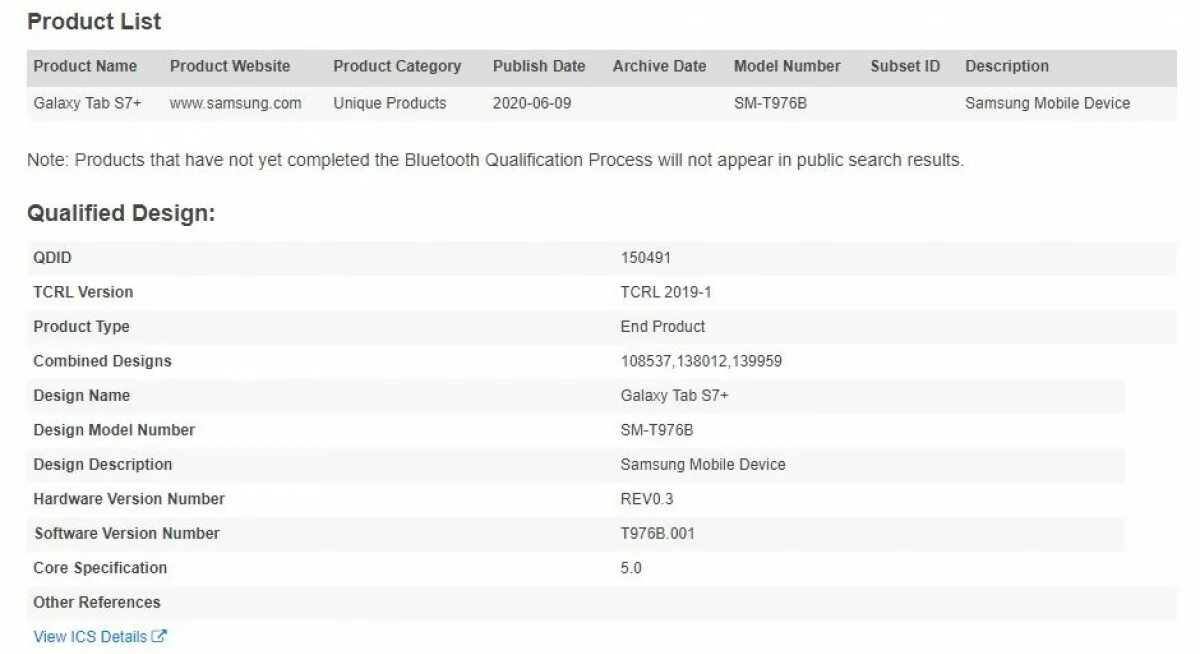Select the Archive Date column header
The height and width of the screenshot is (654, 1200).
[659, 66]
